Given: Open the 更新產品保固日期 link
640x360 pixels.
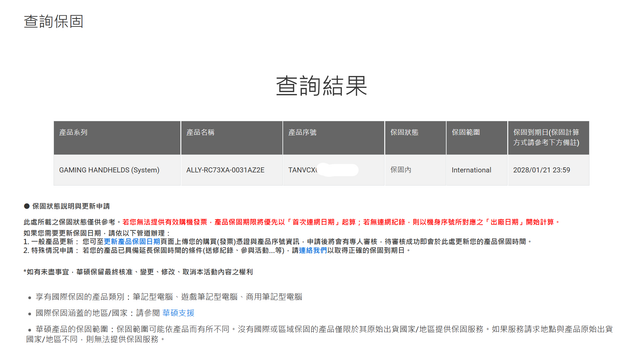Looking at the screenshot, I should pyautogui.click(x=132, y=242).
